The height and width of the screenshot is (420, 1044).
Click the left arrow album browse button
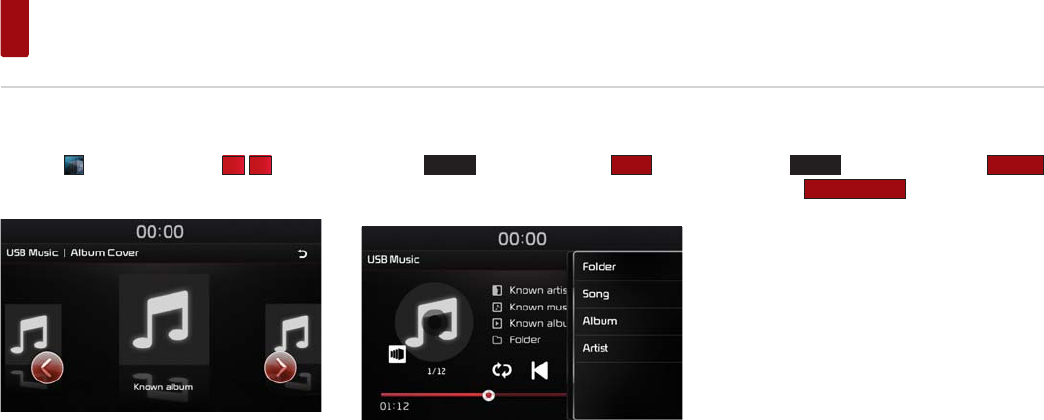coord(47,367)
